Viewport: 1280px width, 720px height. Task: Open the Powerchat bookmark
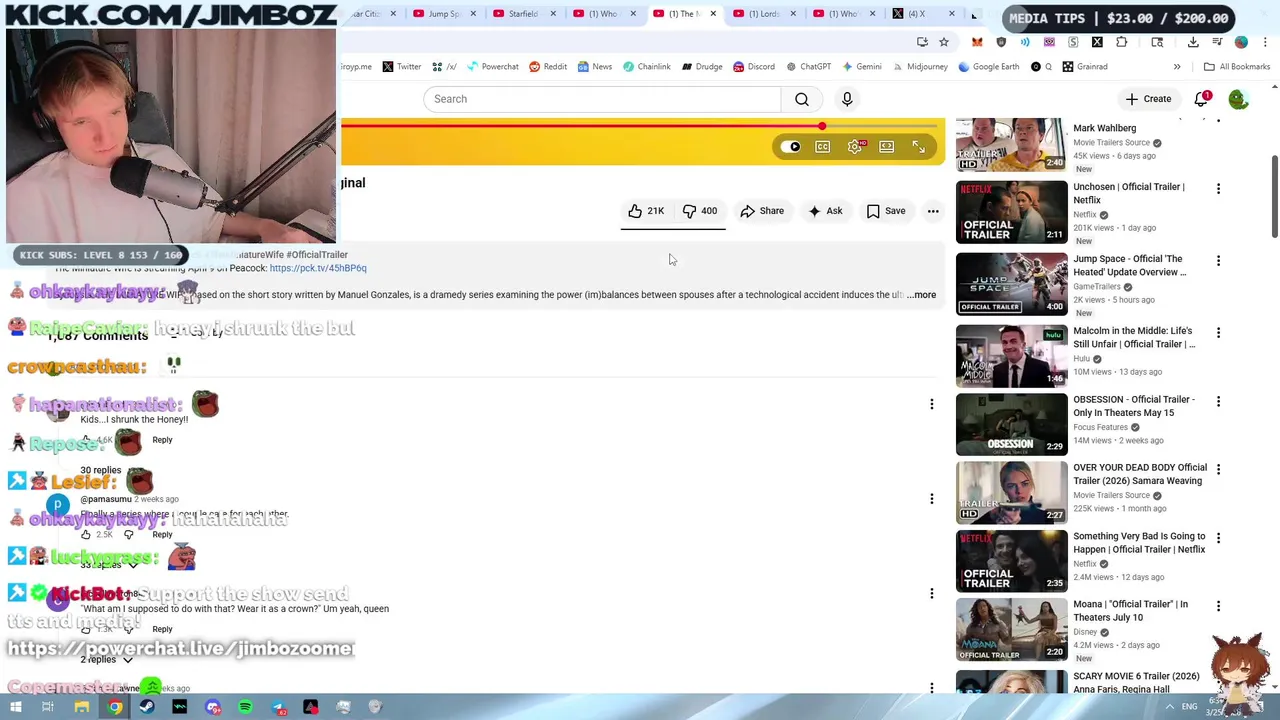point(491,67)
